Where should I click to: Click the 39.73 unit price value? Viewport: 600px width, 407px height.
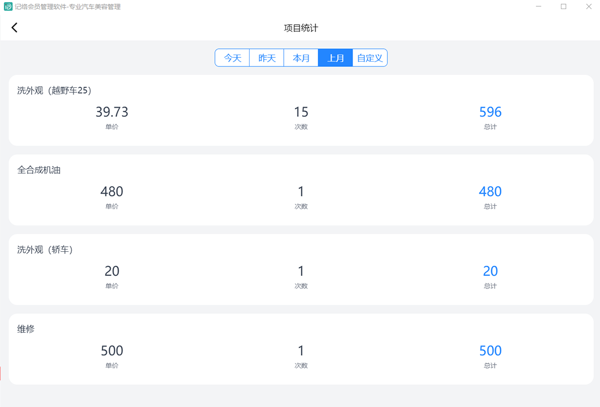(112, 112)
